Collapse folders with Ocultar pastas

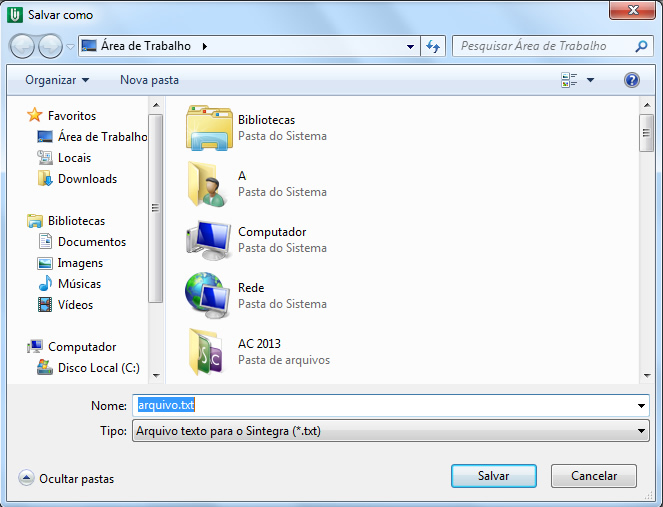click(67, 479)
